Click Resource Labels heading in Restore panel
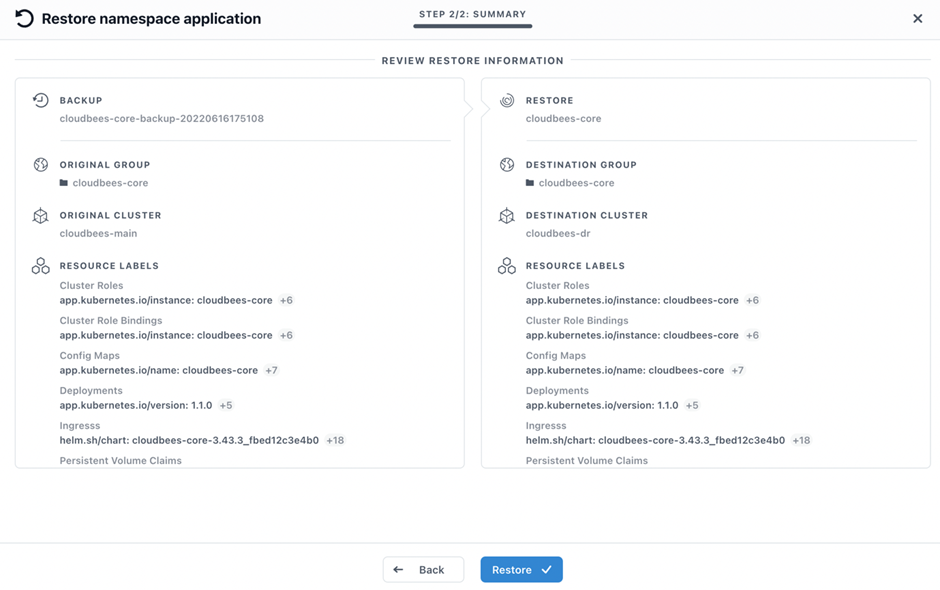 [x=576, y=266]
